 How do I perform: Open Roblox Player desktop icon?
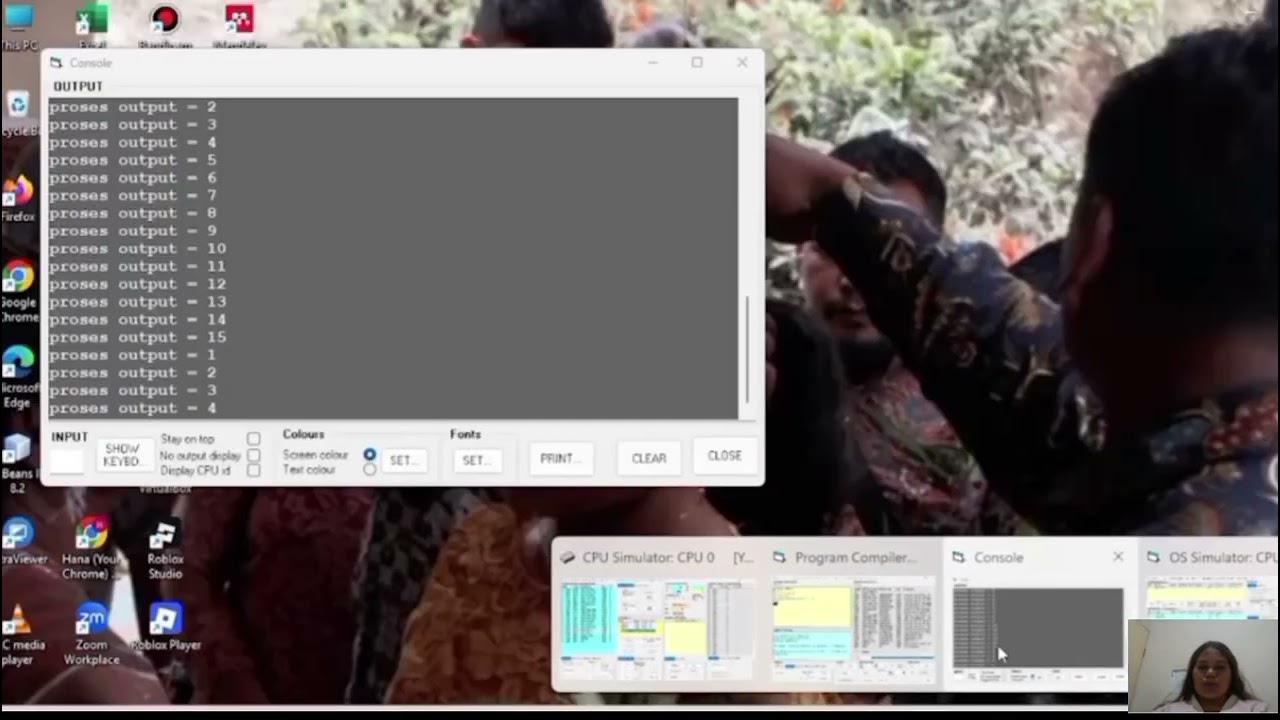pos(164,627)
